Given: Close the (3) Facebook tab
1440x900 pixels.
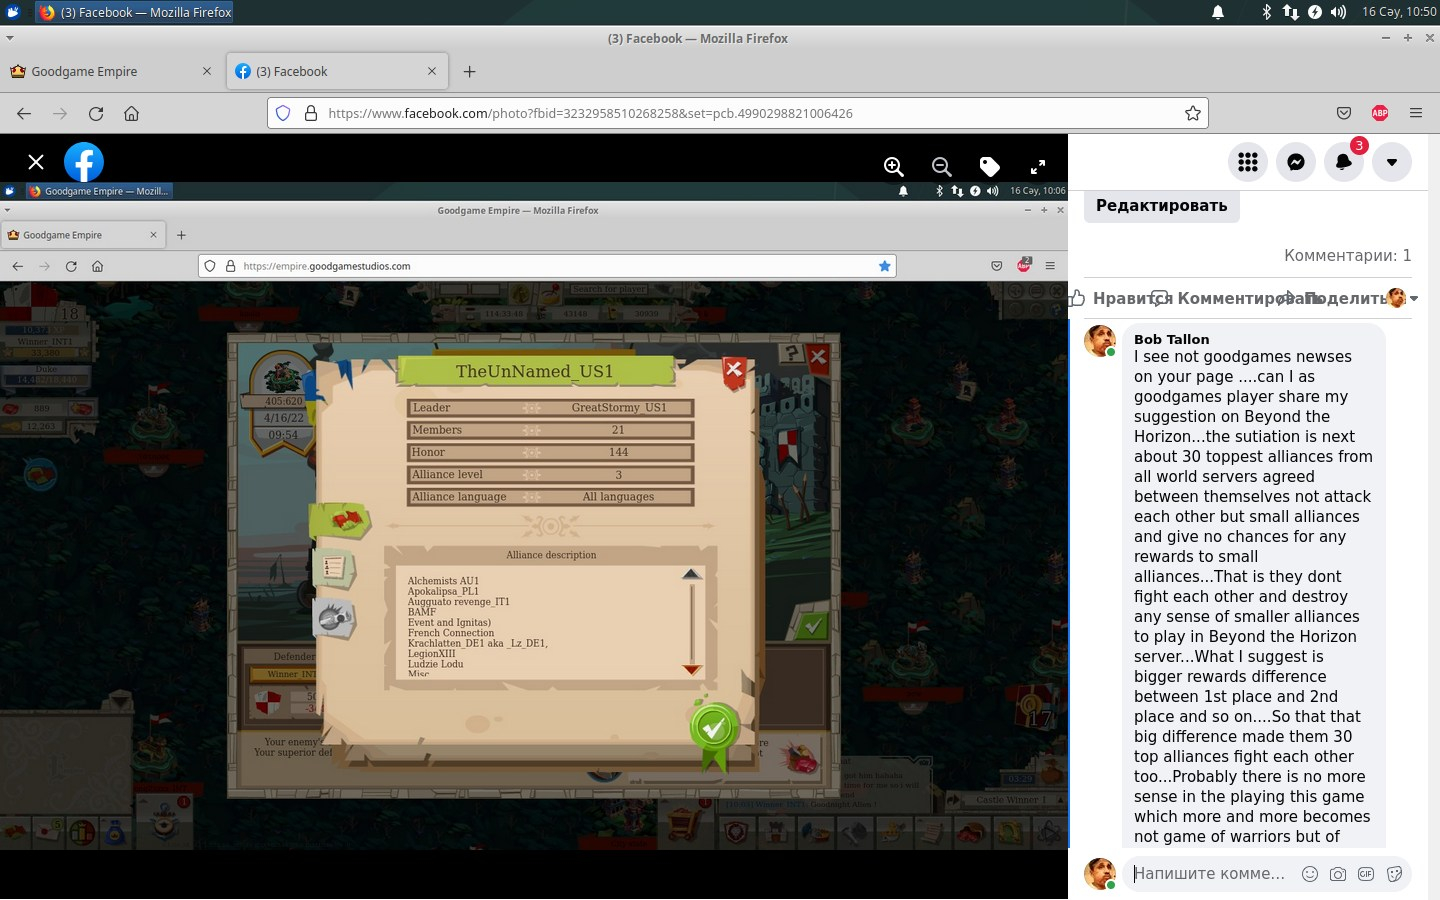Looking at the screenshot, I should (432, 71).
